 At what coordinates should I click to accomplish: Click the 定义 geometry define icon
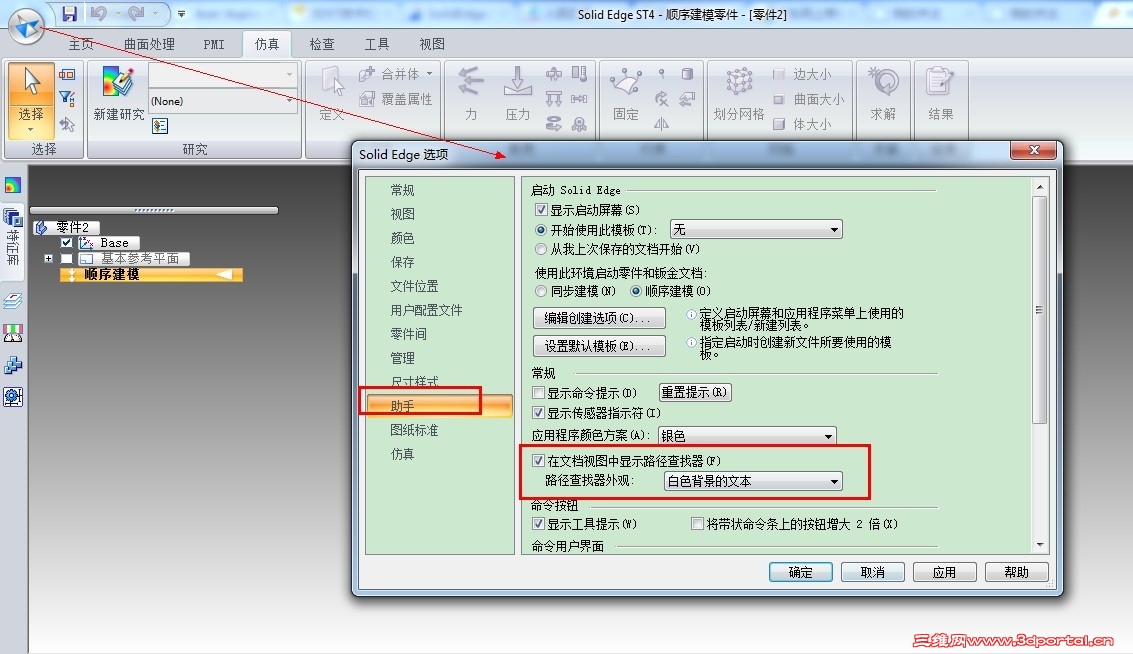[x=332, y=82]
